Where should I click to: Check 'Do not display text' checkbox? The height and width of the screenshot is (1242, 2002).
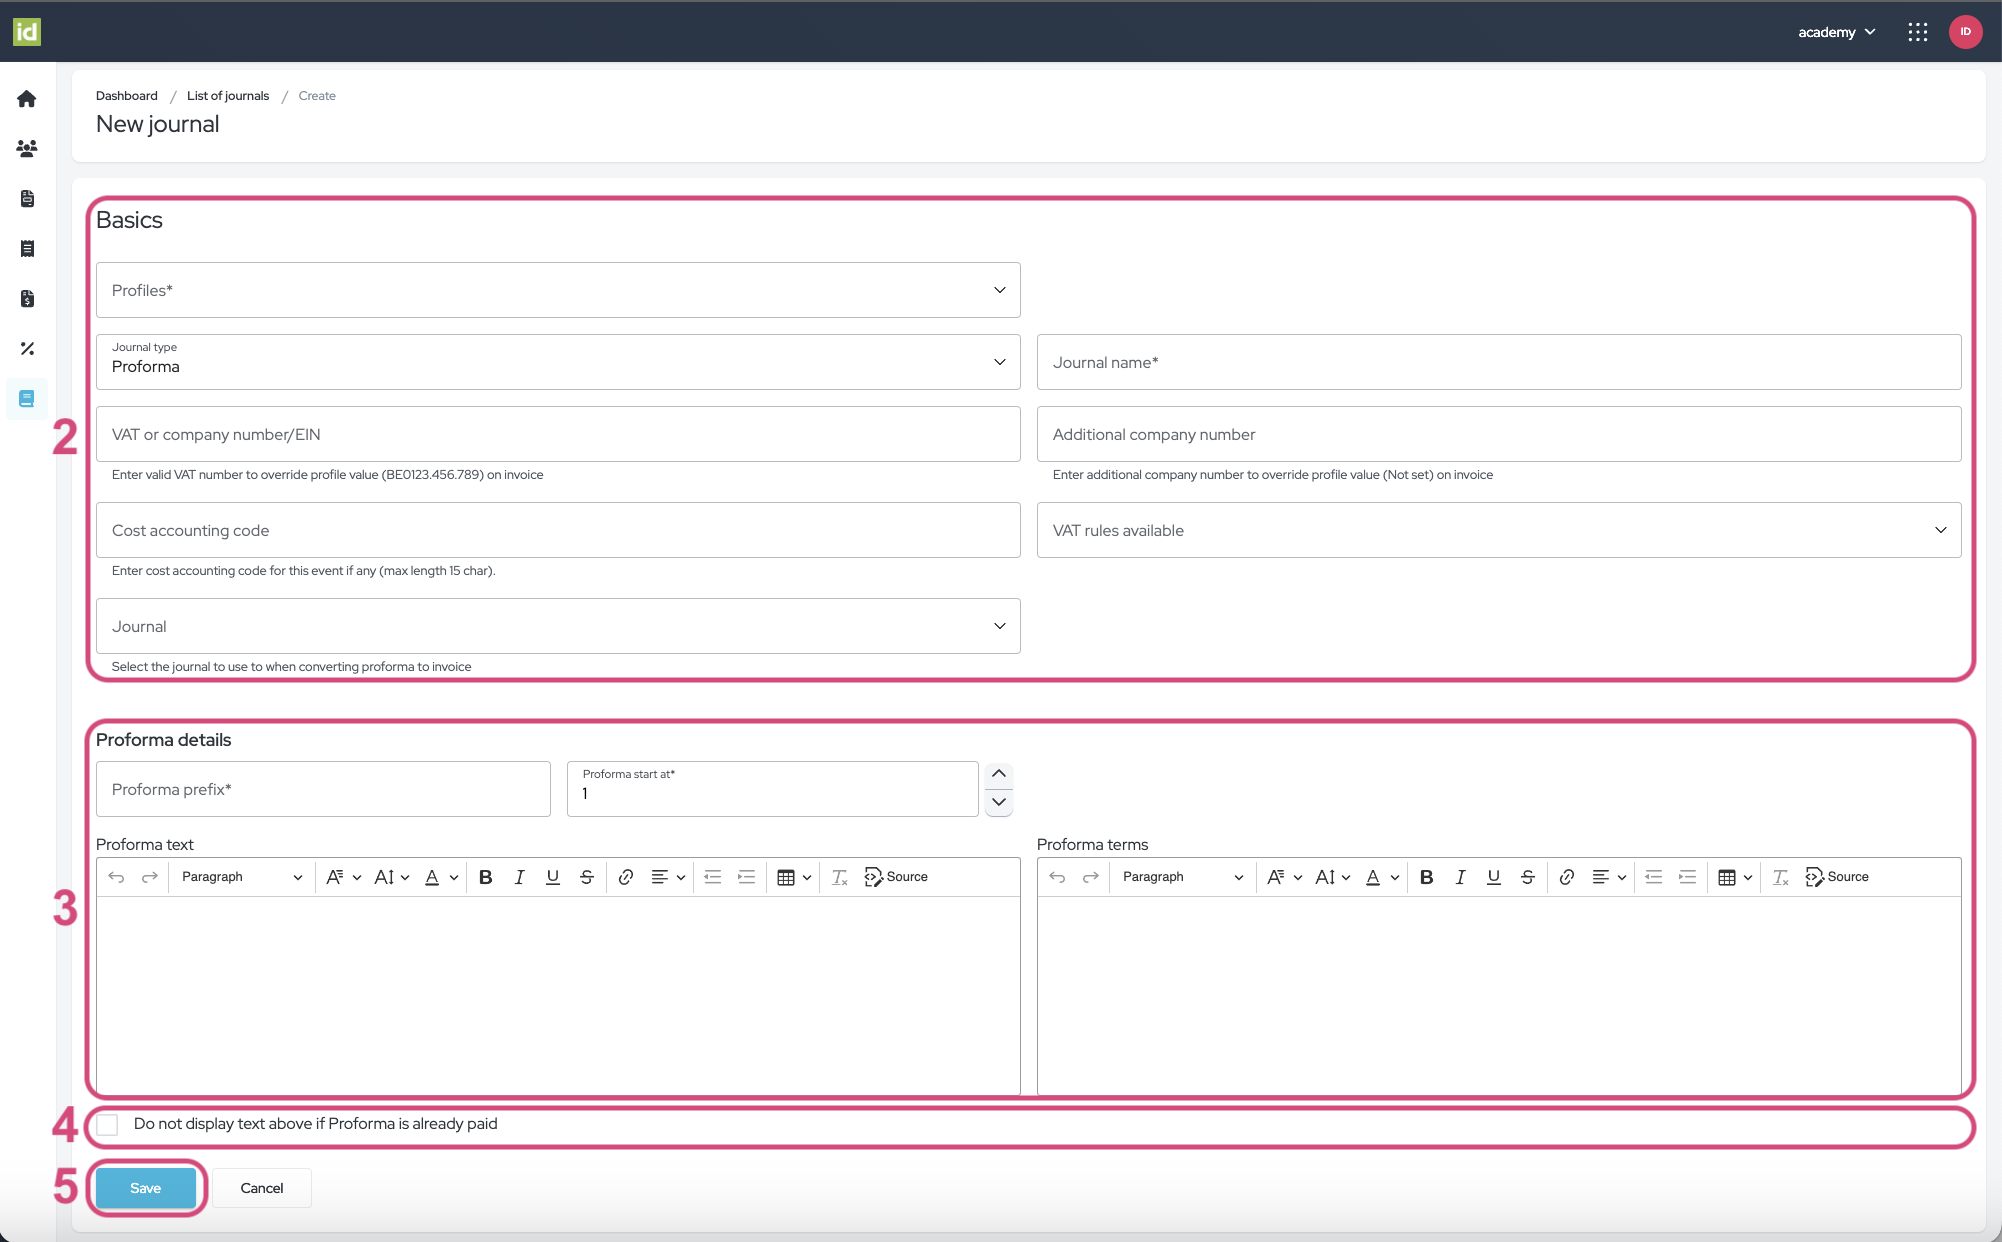108,1125
